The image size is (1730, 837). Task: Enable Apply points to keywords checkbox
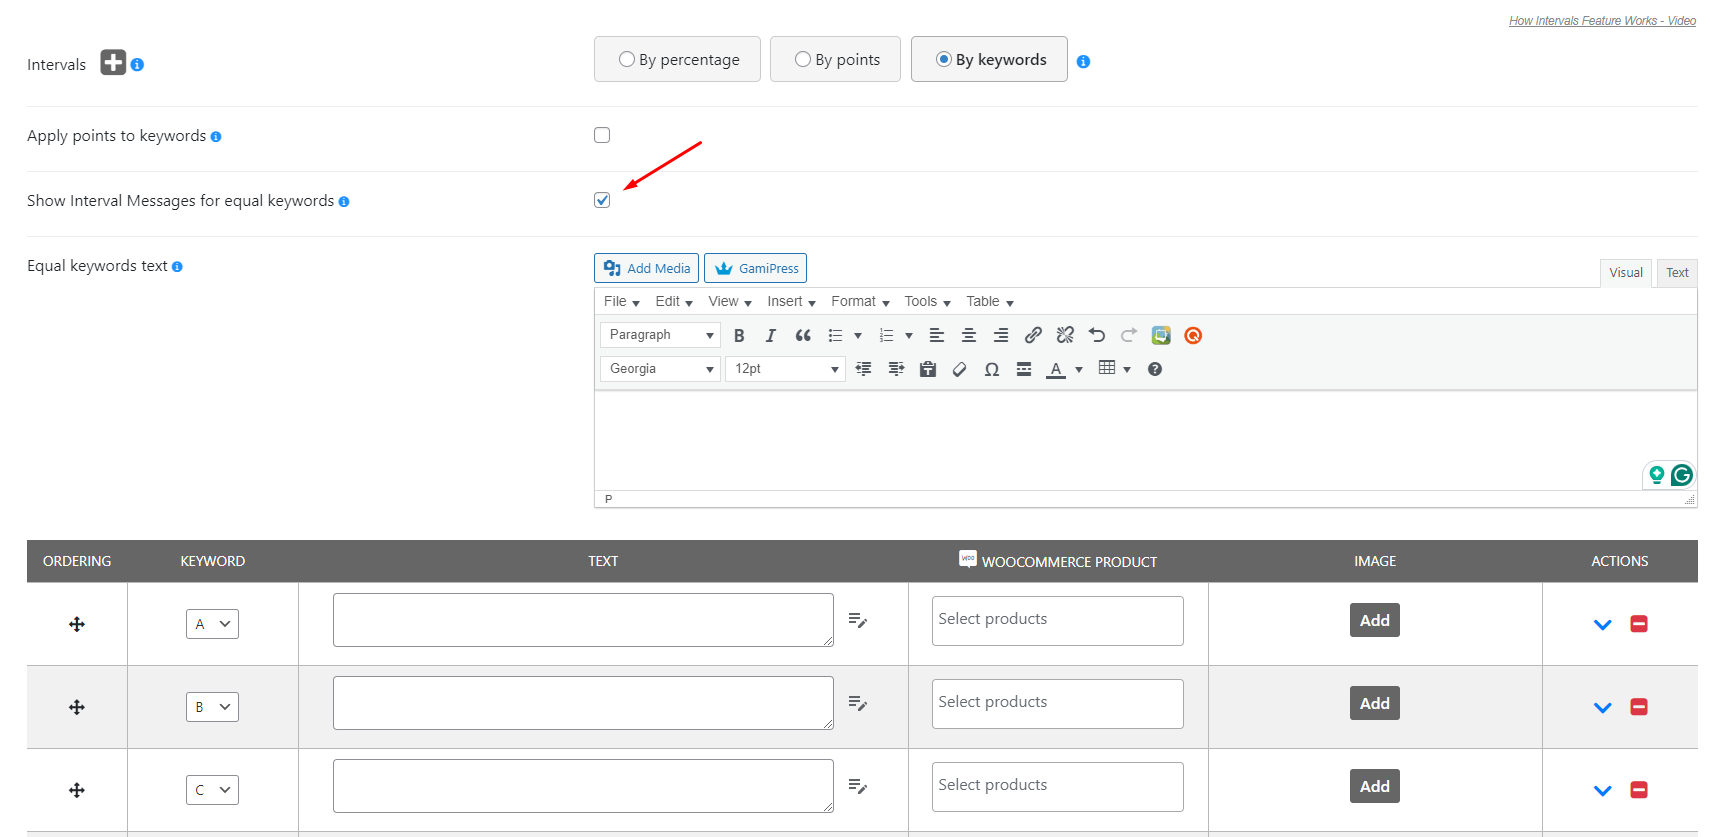point(602,135)
